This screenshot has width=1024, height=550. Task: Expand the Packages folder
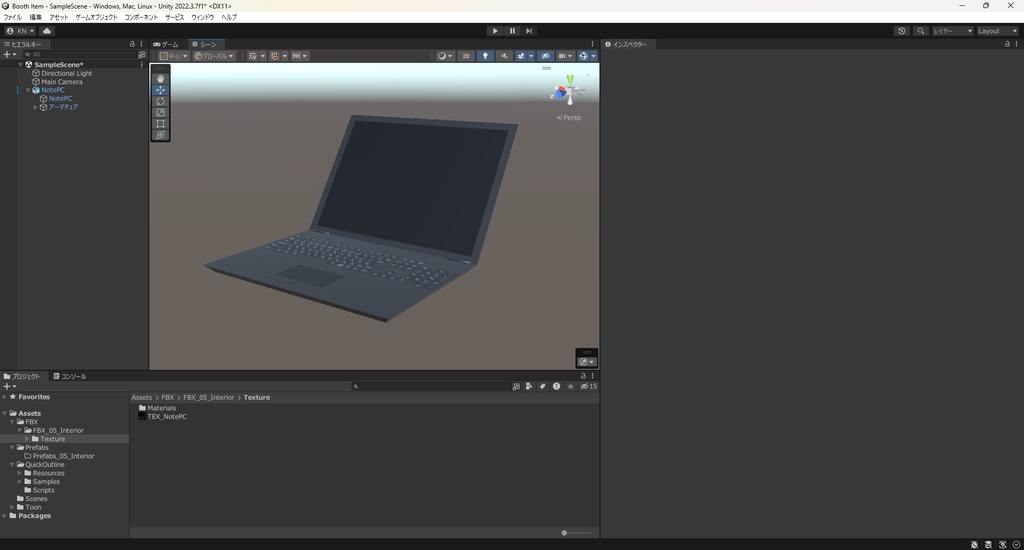(x=5, y=515)
